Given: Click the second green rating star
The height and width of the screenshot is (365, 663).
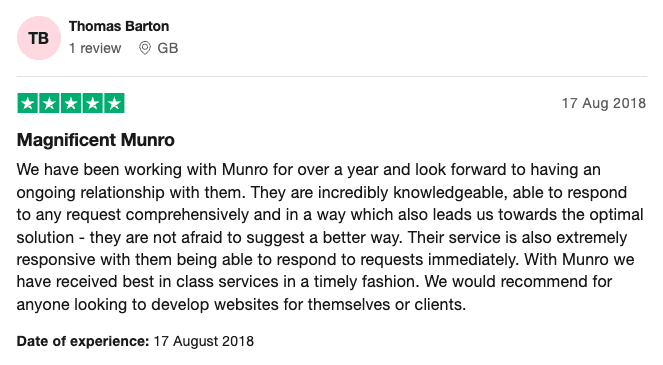Looking at the screenshot, I should 49,103.
